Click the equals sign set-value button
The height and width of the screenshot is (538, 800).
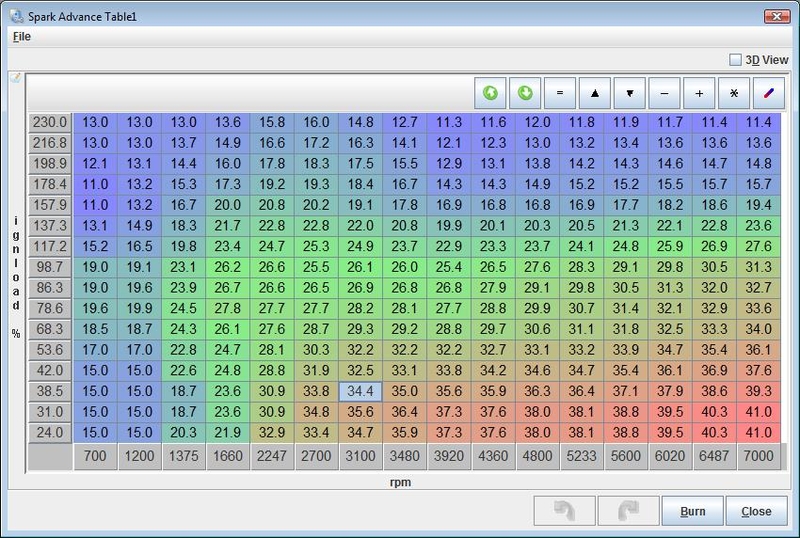[560, 93]
